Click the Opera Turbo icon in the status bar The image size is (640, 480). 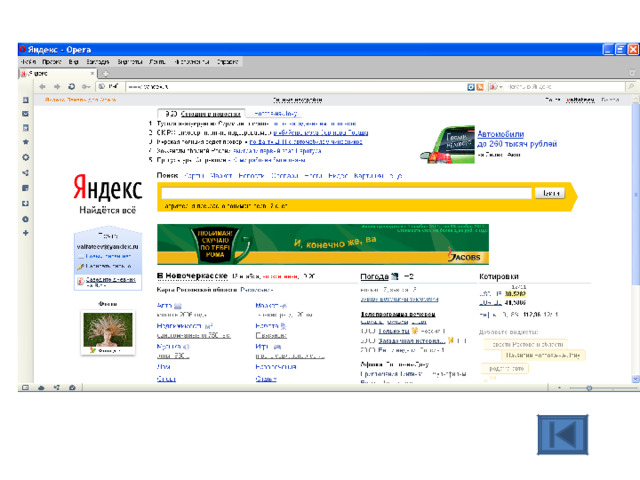pos(72,388)
